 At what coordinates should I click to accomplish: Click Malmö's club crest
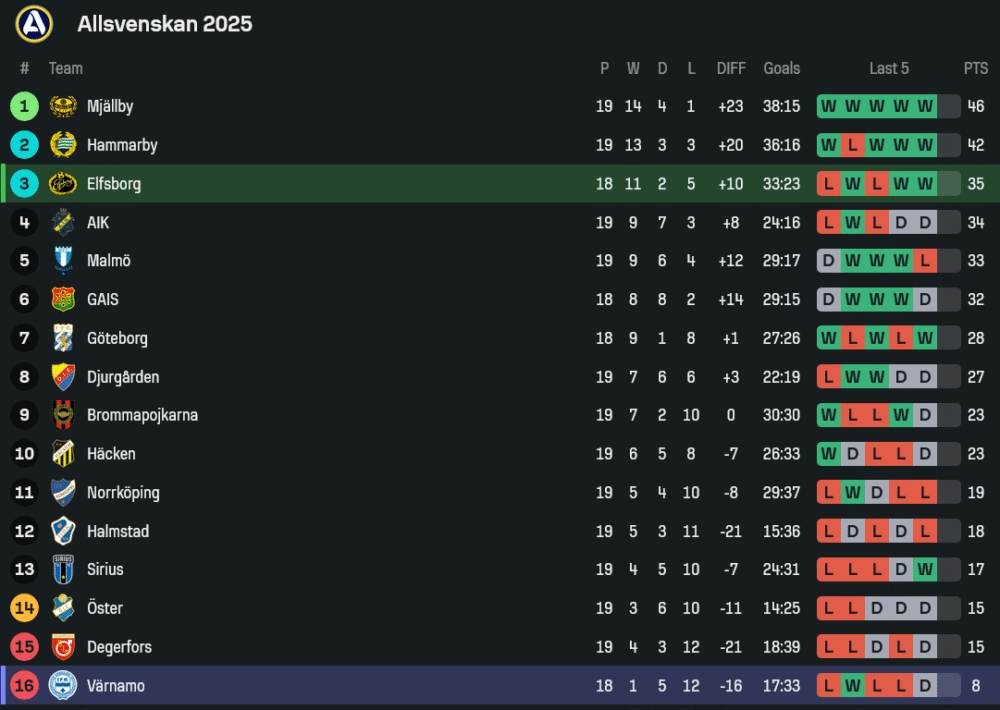pos(63,261)
